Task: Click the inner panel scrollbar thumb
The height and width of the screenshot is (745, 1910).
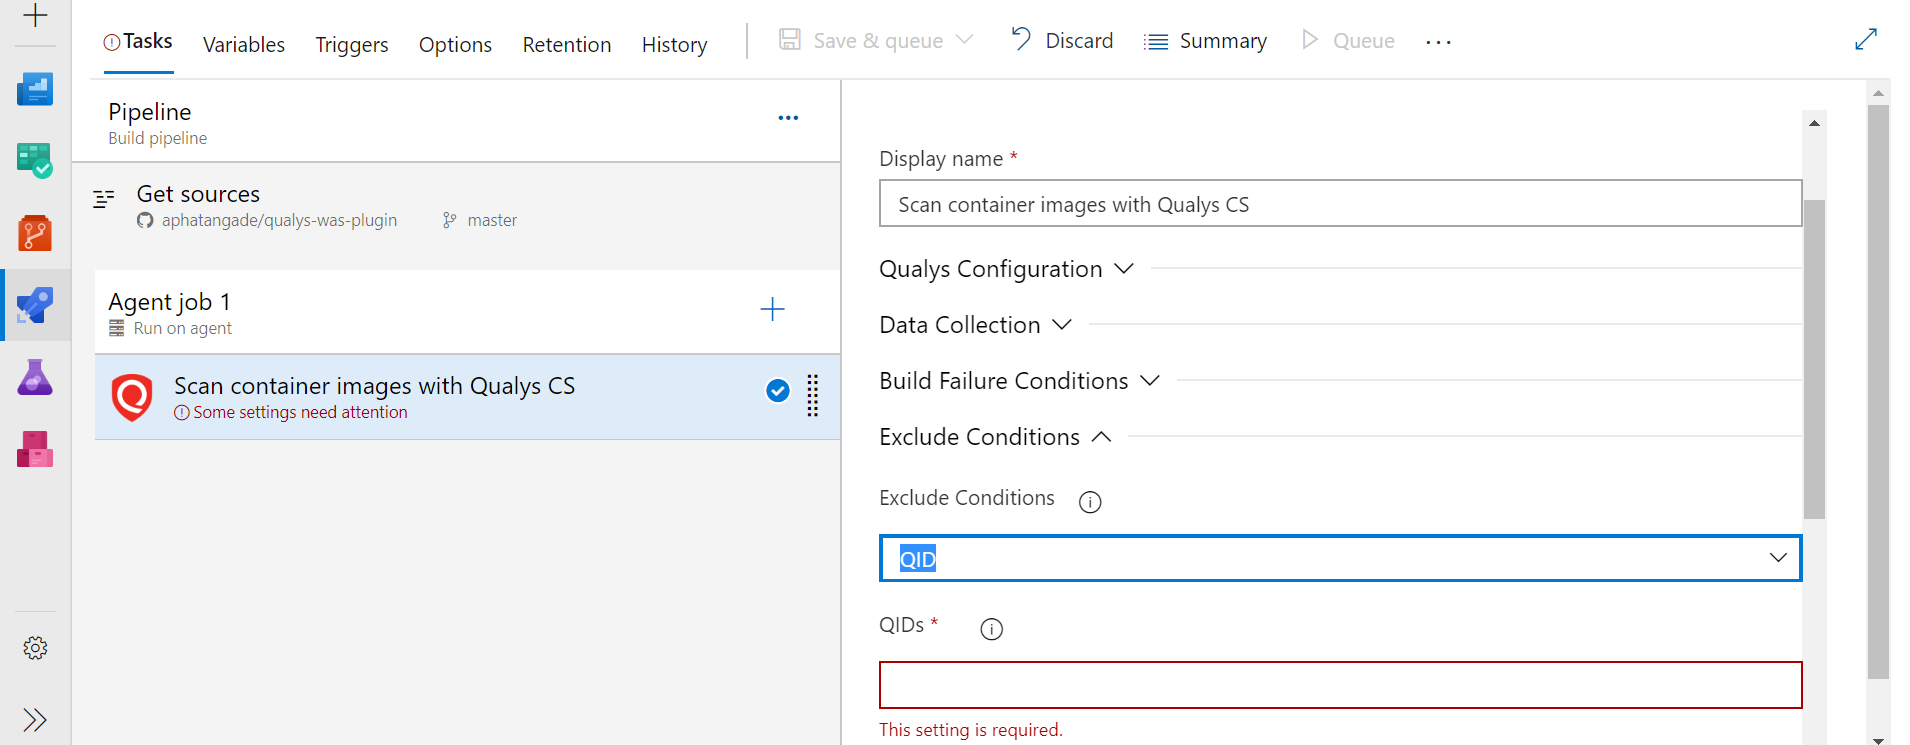Action: point(1814,359)
